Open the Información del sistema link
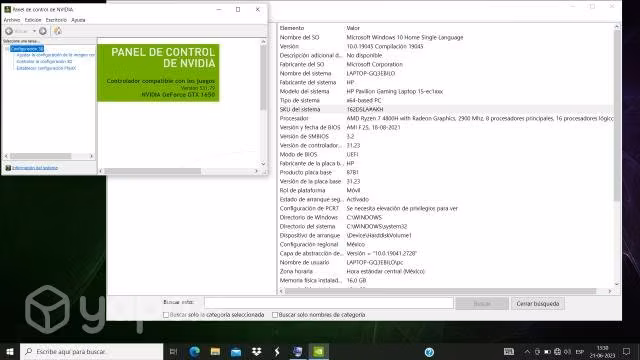The height and width of the screenshot is (360, 640). [x=35, y=168]
